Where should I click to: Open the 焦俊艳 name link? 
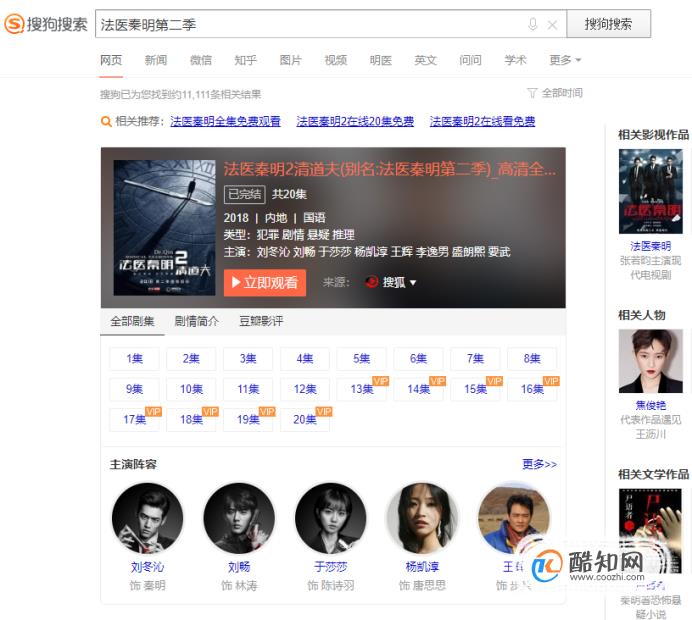point(651,405)
